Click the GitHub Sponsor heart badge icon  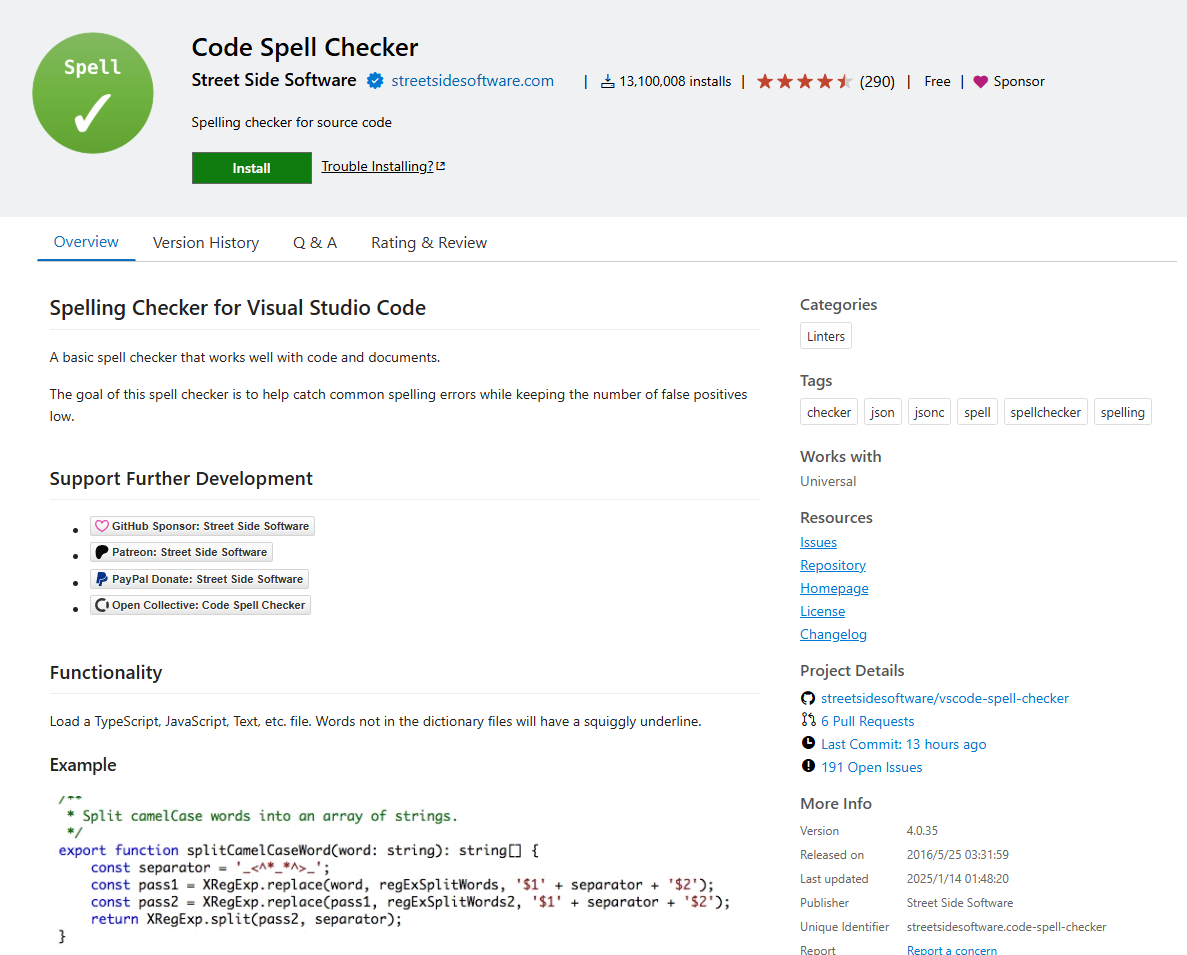click(101, 526)
